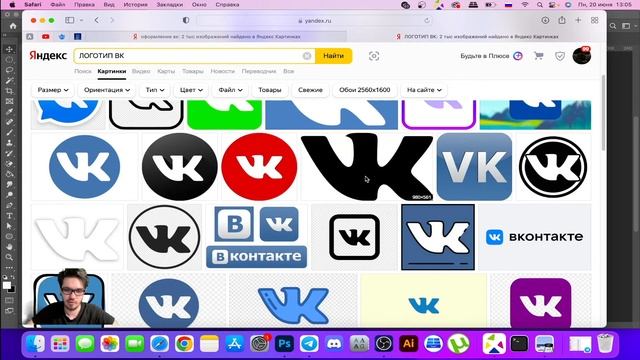Switch to the Видео tab
Viewport: 640px width, 360px height.
tap(141, 71)
